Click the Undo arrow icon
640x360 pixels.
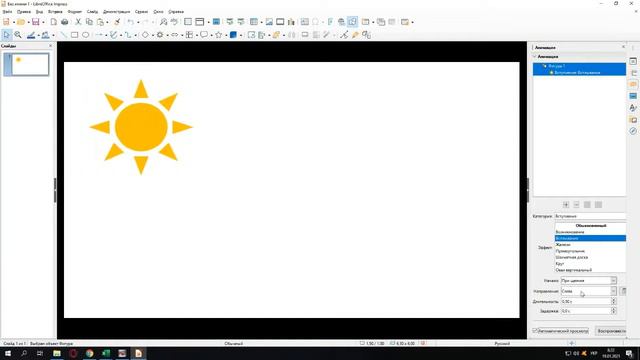pos(131,22)
